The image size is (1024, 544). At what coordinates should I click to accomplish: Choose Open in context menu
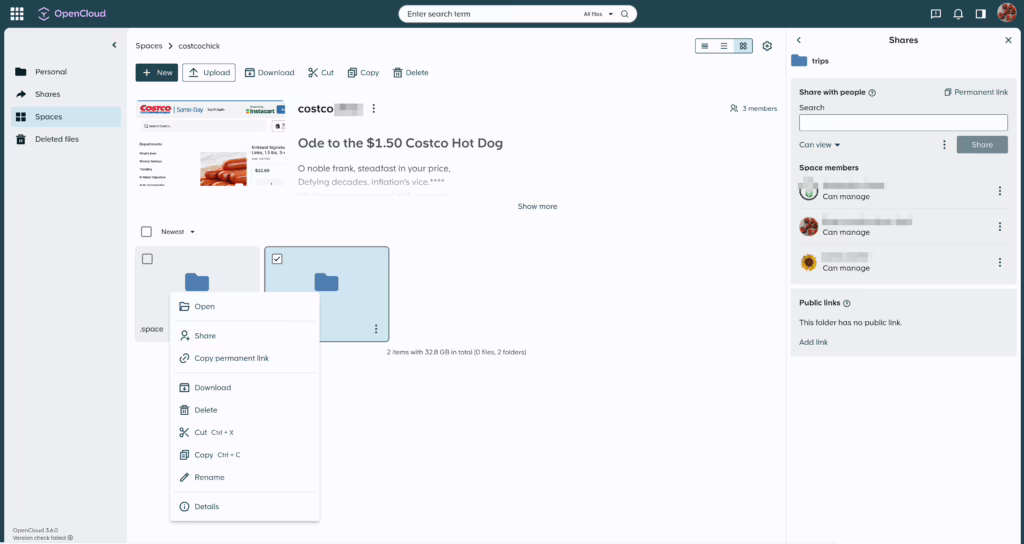[245, 306]
